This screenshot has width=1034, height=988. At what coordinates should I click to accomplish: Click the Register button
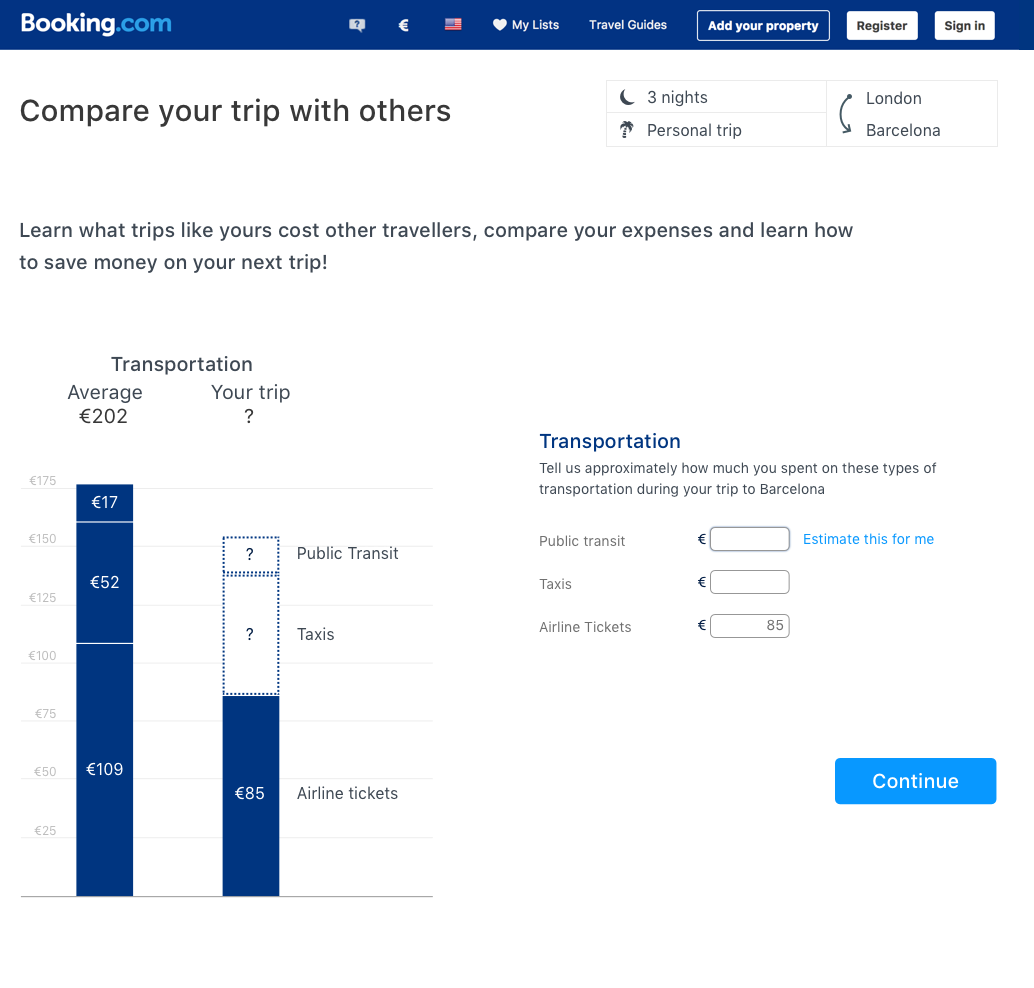[x=882, y=26]
